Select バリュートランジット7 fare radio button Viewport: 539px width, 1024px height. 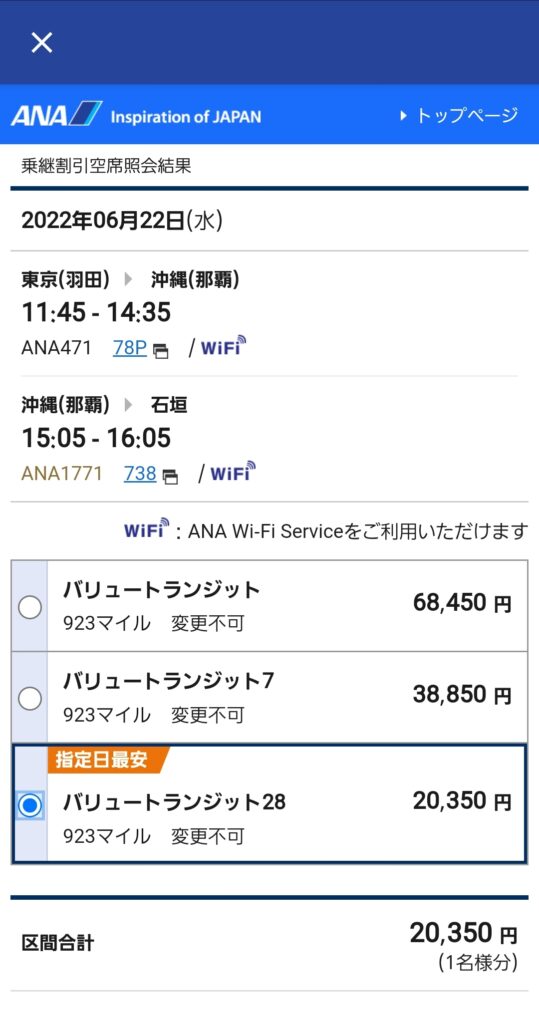pyautogui.click(x=29, y=699)
